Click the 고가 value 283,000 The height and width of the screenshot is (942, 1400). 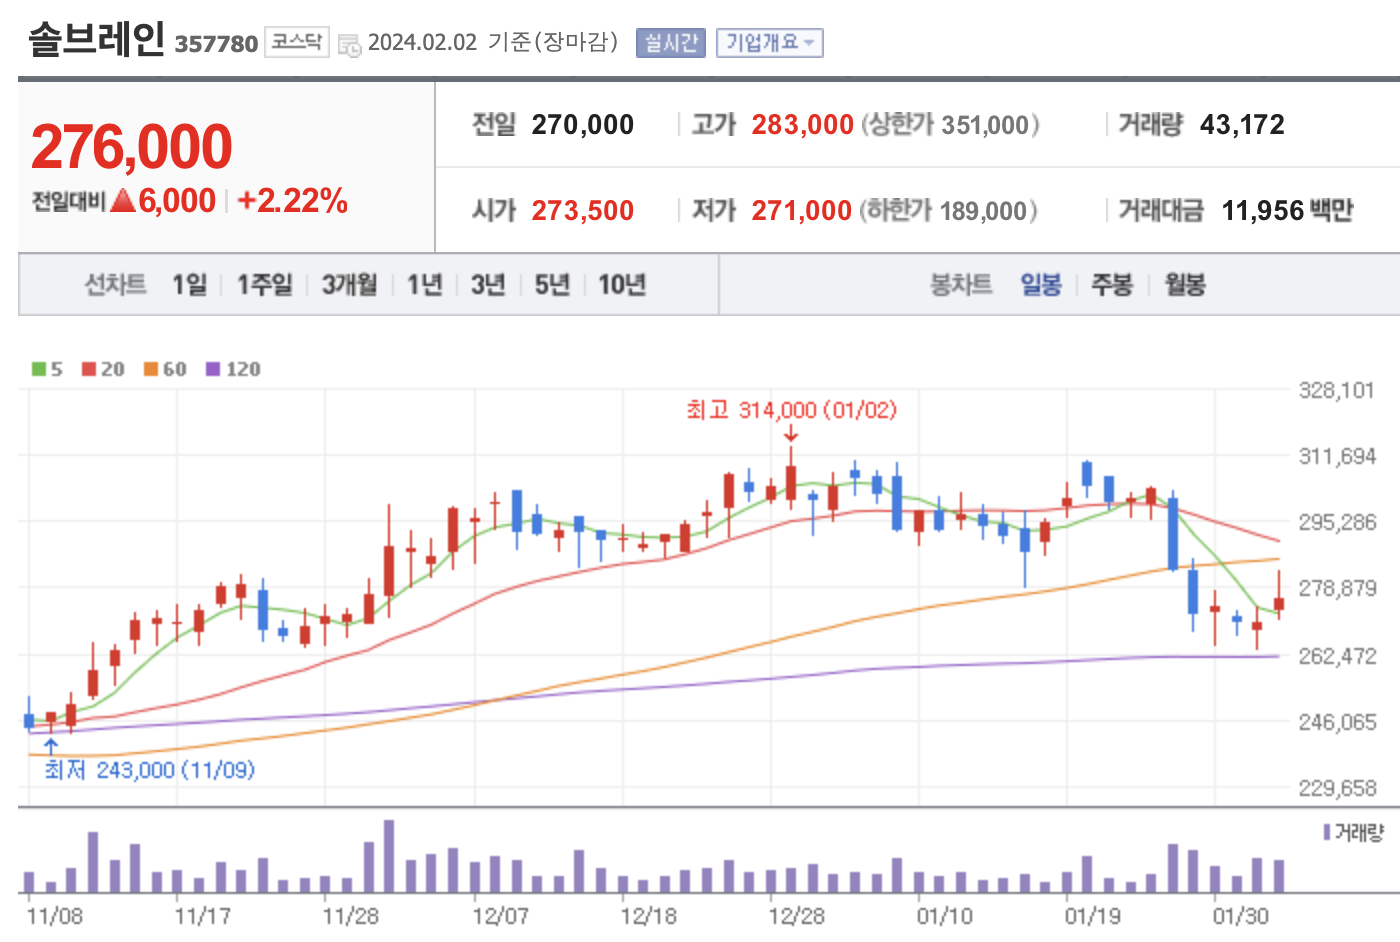coord(803,125)
